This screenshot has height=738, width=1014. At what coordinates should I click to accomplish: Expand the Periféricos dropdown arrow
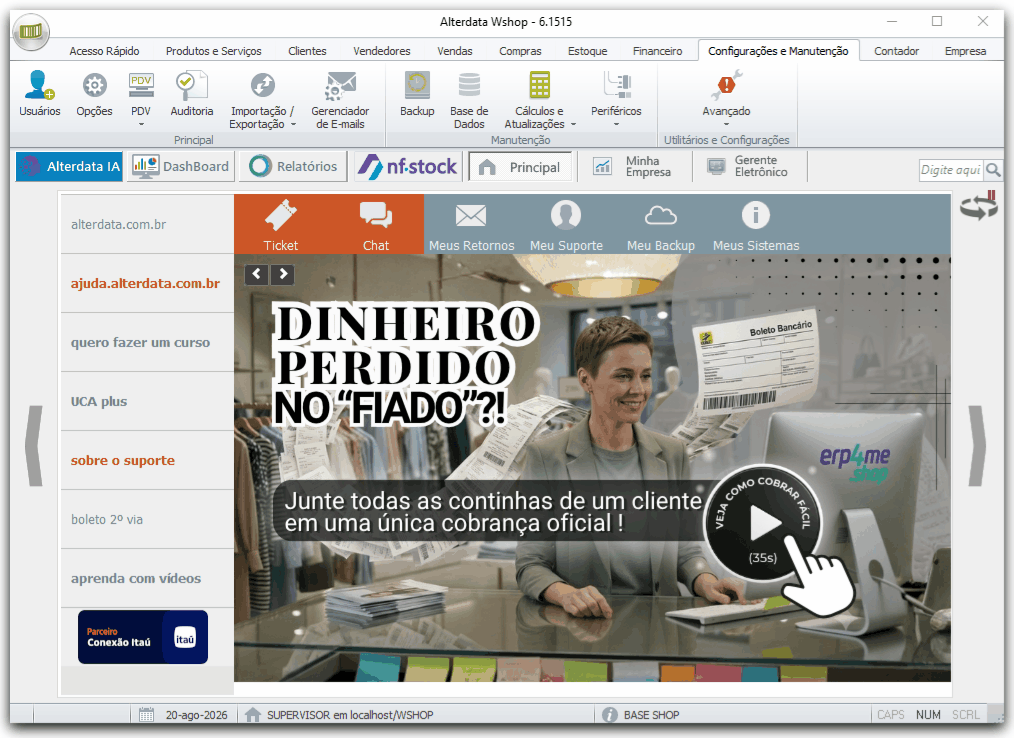616,124
